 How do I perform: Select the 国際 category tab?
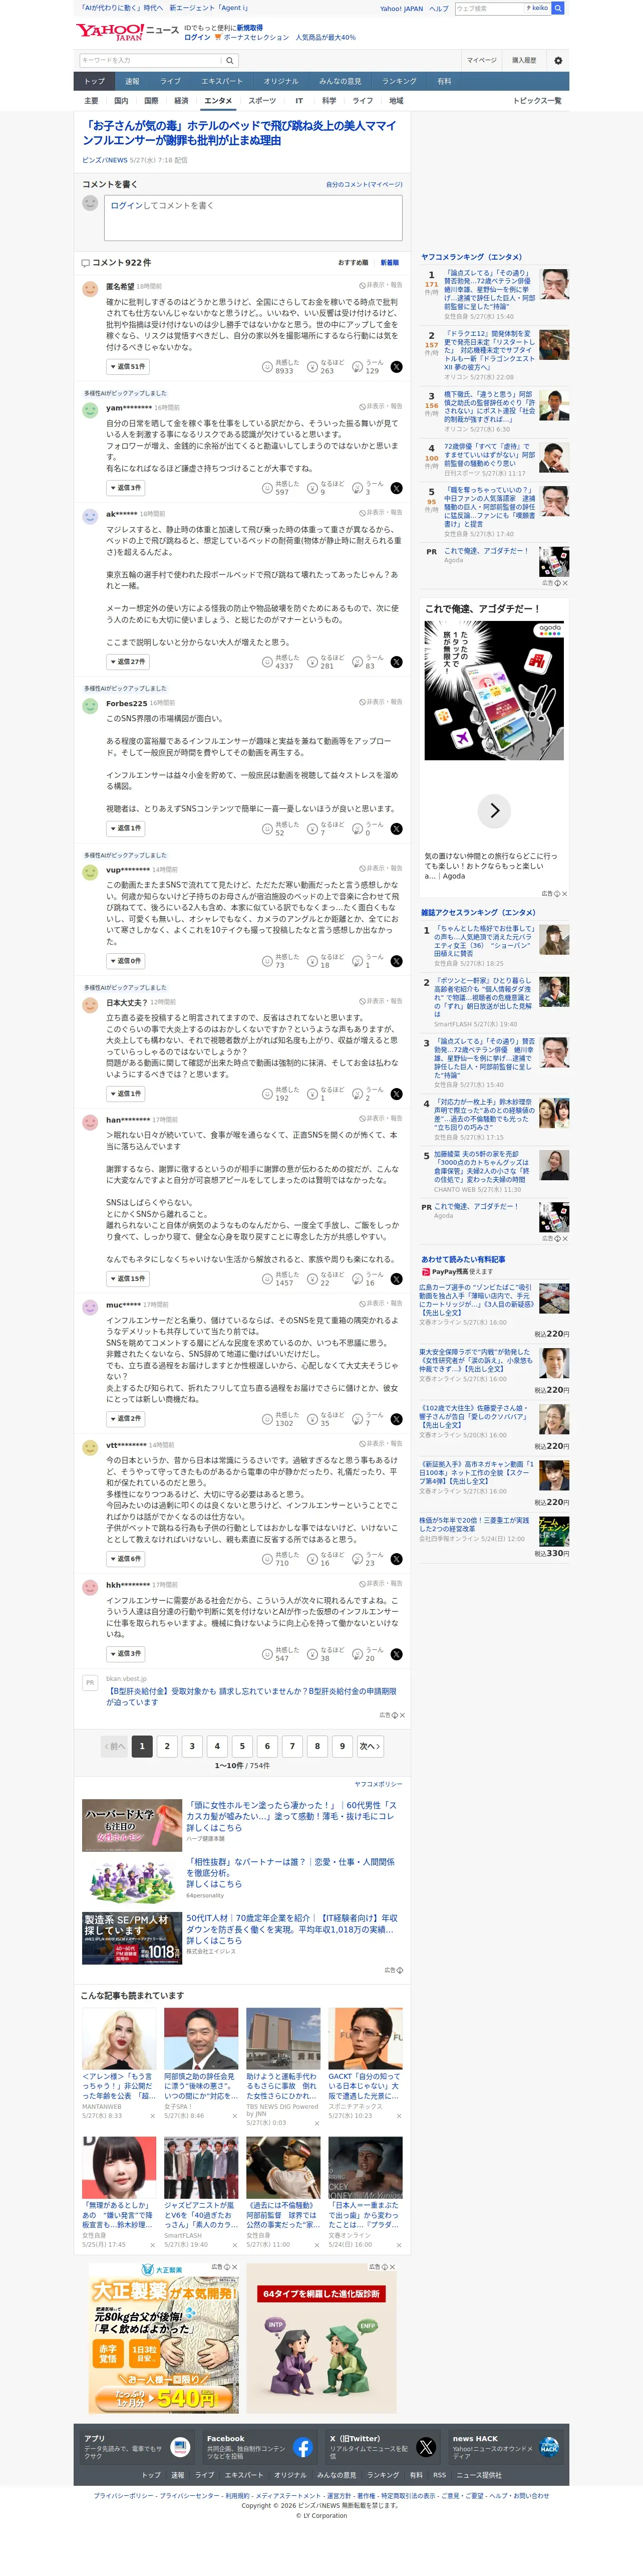pyautogui.click(x=151, y=101)
